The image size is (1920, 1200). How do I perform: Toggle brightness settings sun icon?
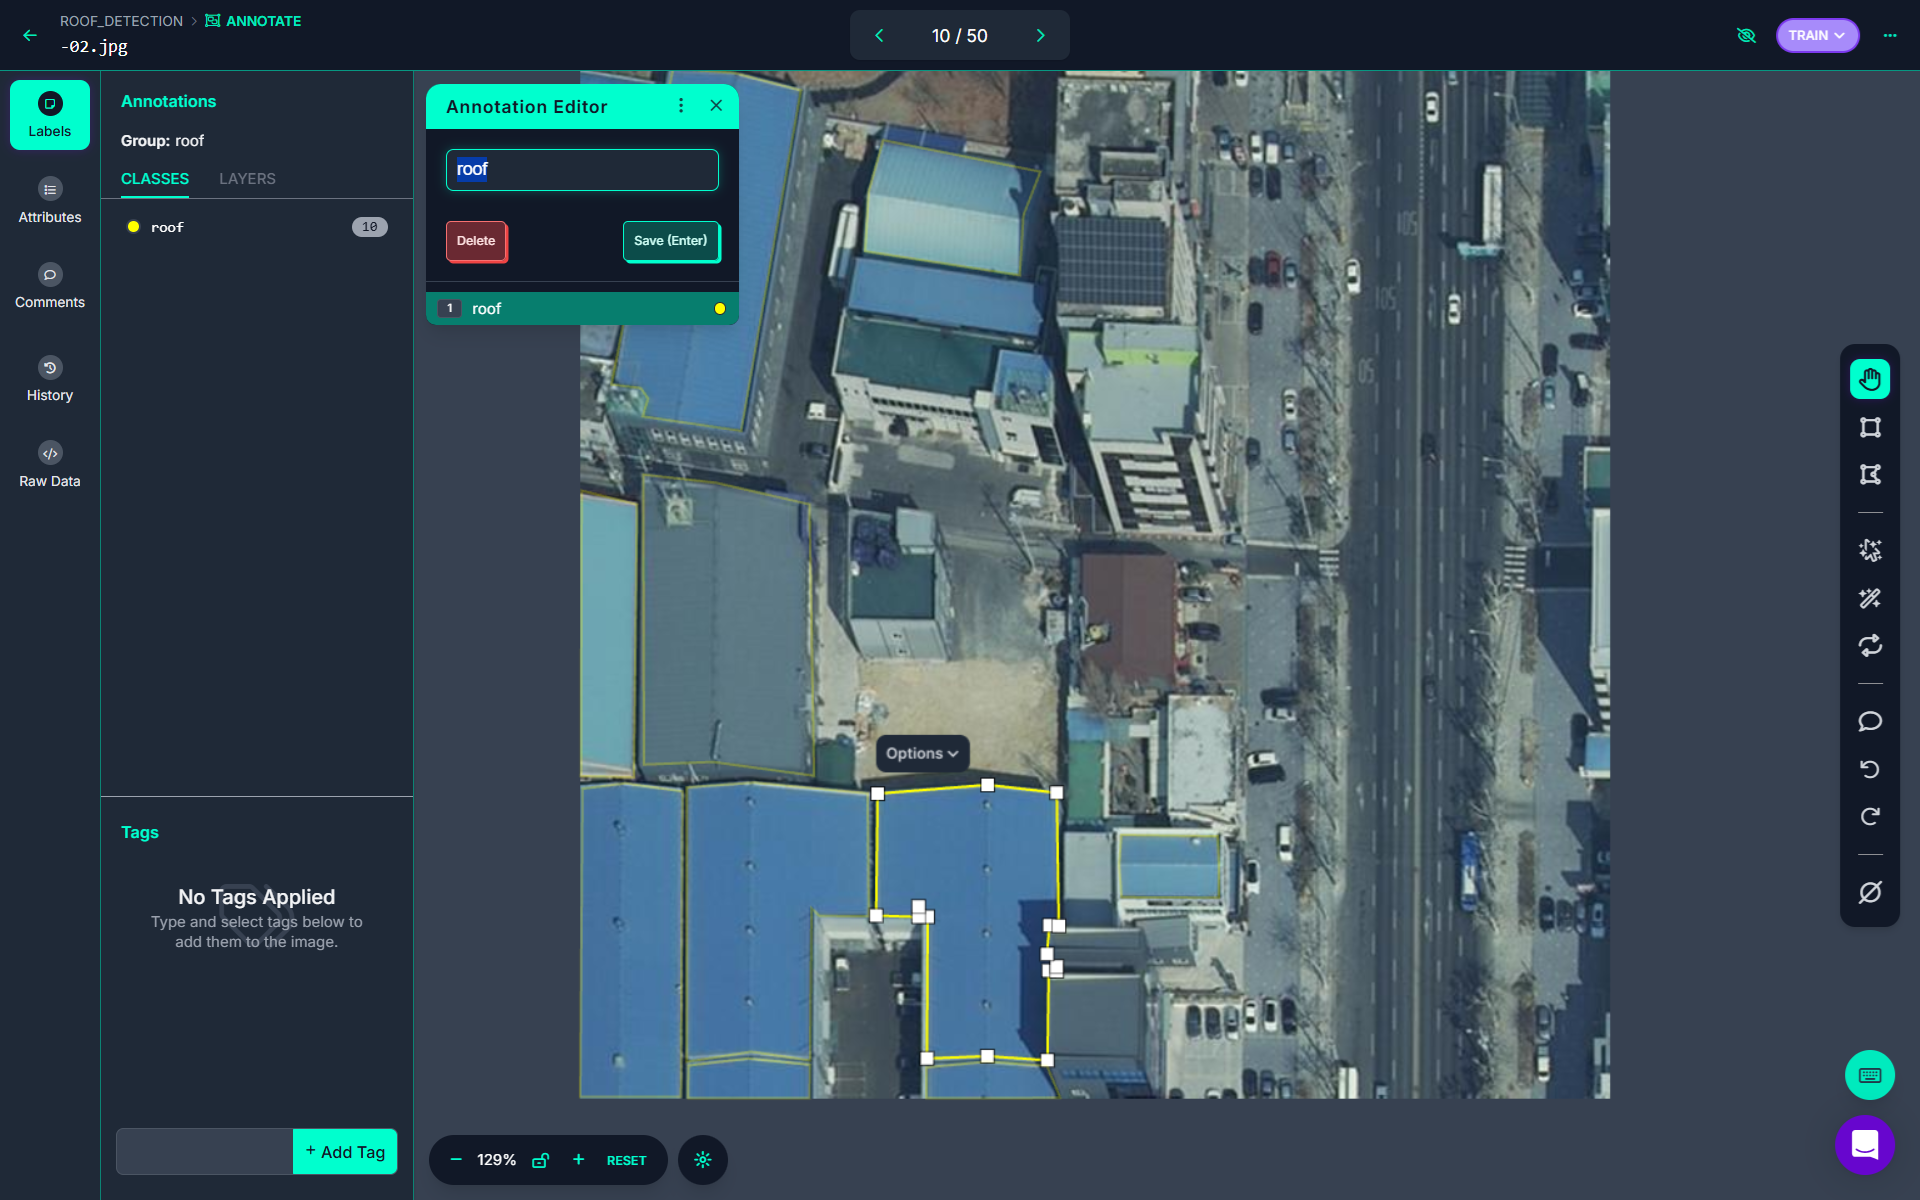coord(702,1160)
